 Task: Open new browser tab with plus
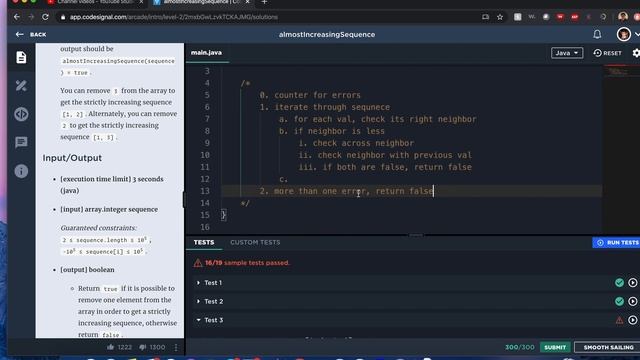pyautogui.click(x=264, y=2)
